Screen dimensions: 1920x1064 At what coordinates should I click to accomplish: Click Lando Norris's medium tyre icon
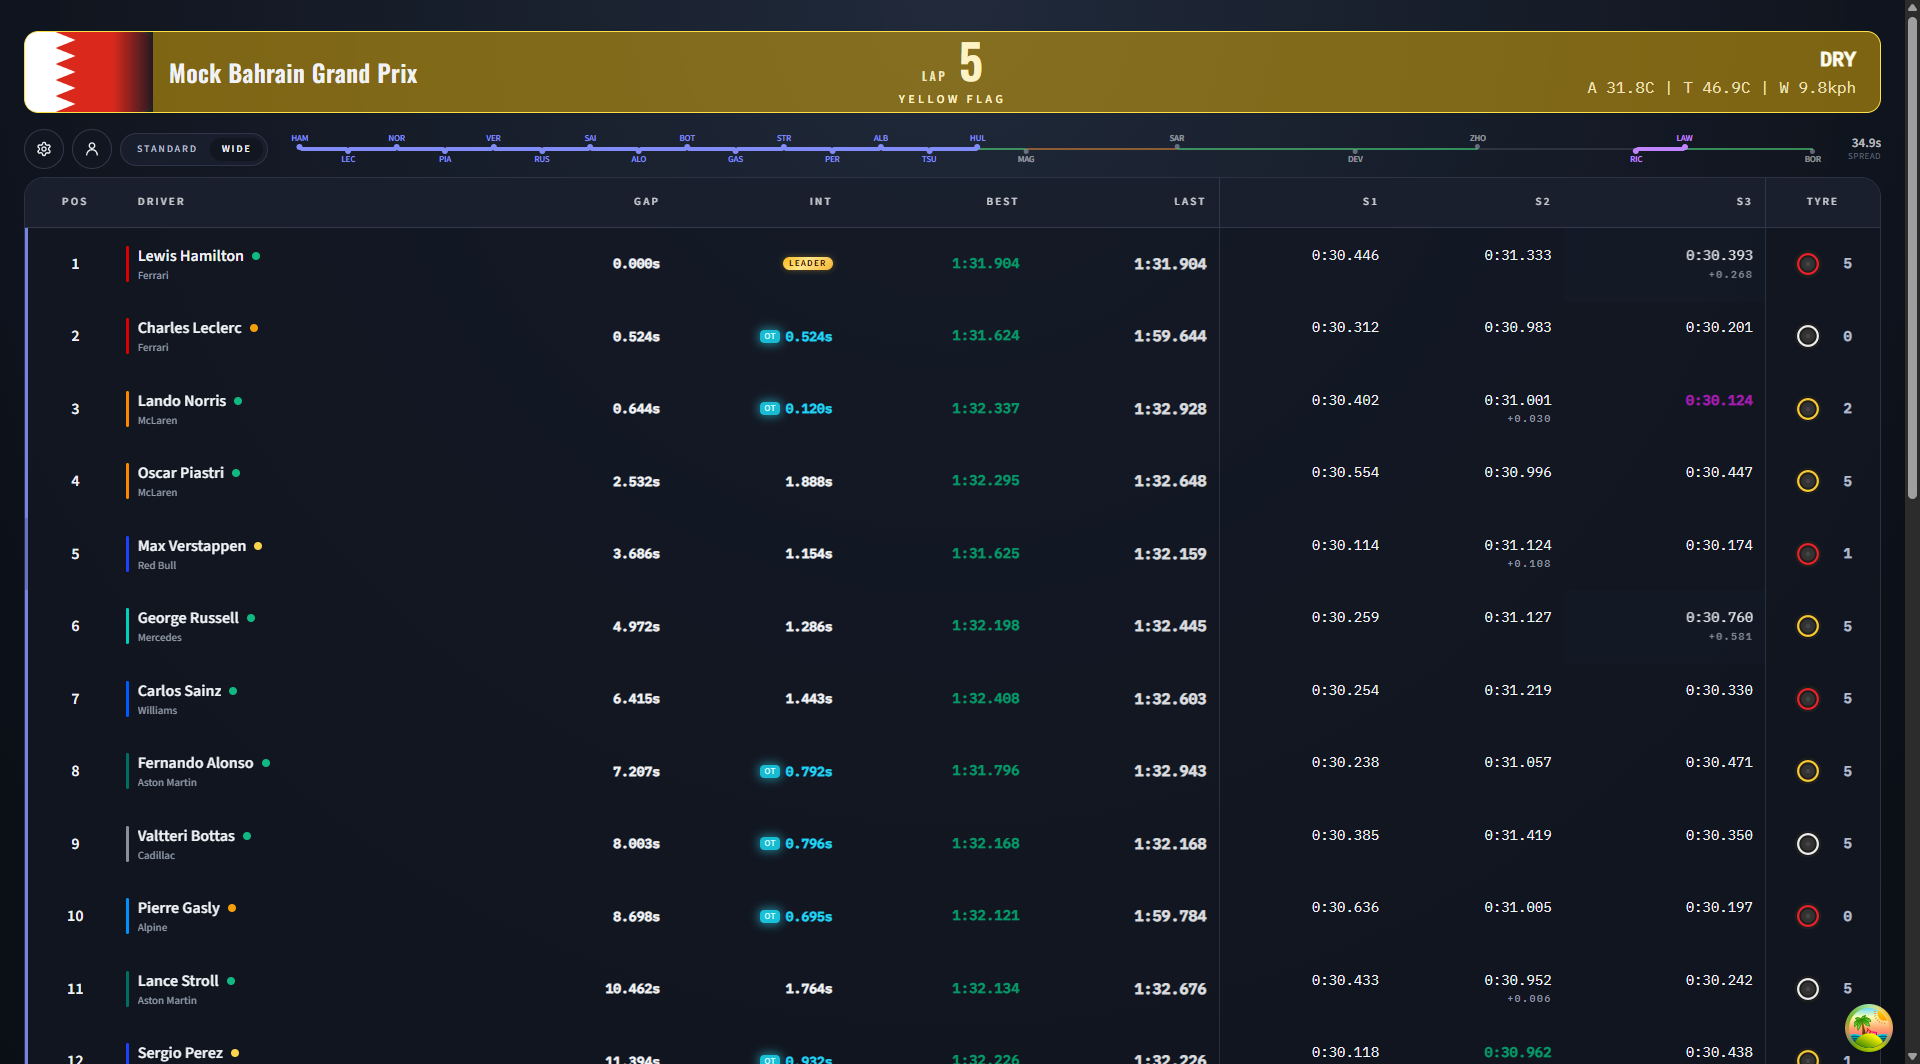1808,409
